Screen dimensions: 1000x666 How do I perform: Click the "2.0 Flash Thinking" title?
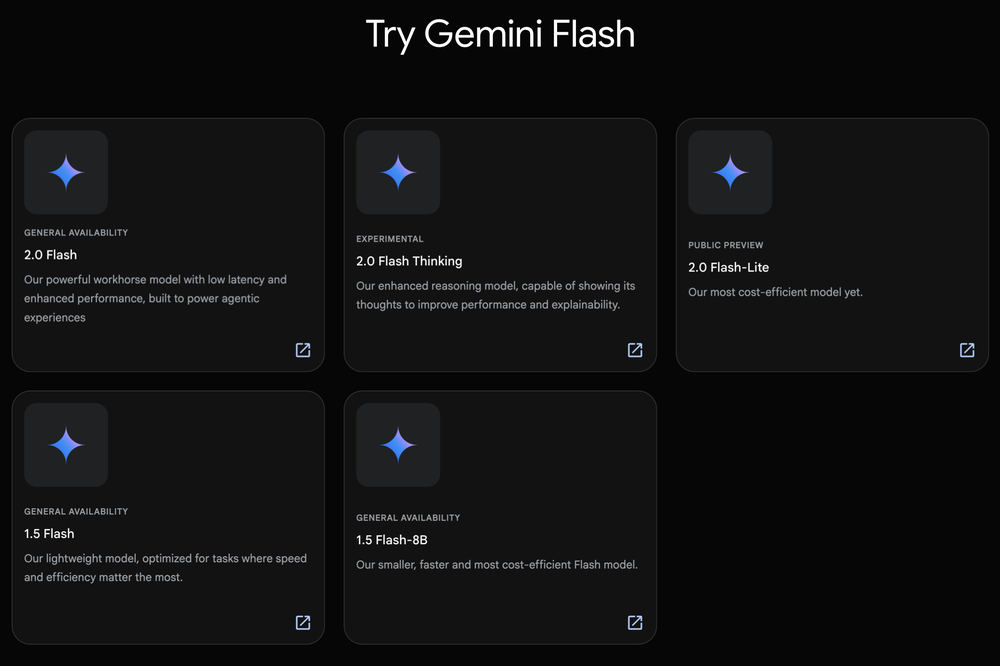coord(409,261)
